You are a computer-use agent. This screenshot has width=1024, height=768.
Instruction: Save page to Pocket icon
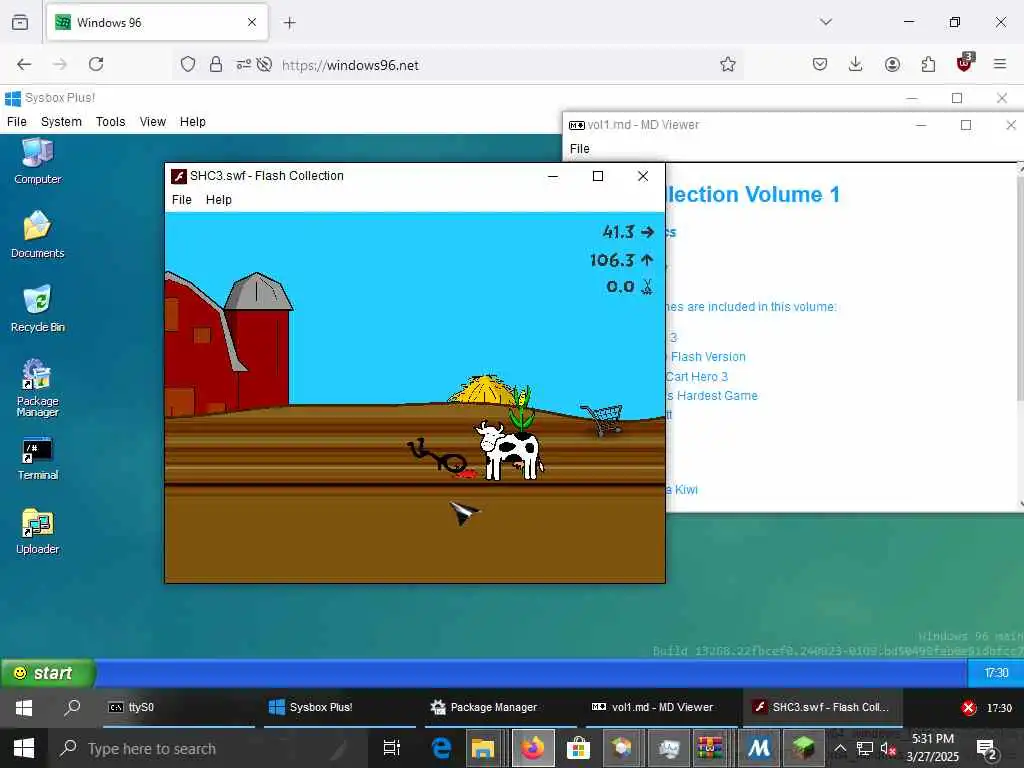click(820, 64)
